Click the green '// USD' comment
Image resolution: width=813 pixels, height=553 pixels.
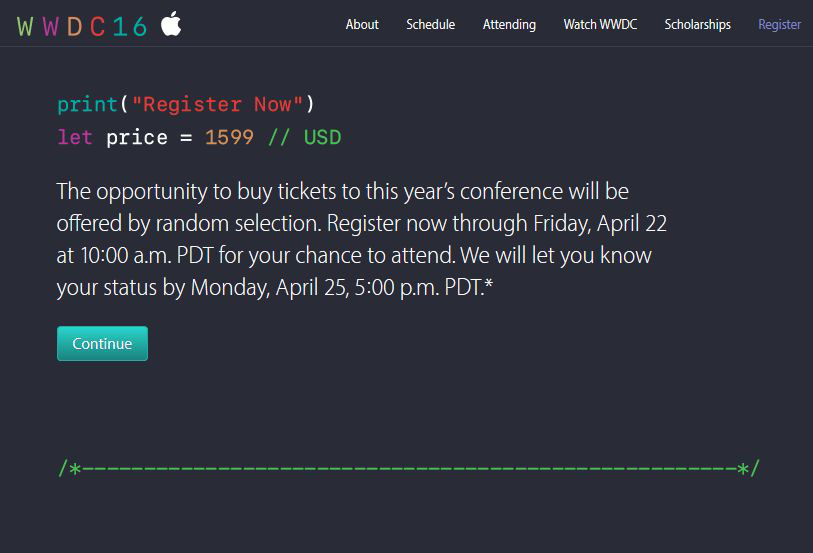[304, 137]
